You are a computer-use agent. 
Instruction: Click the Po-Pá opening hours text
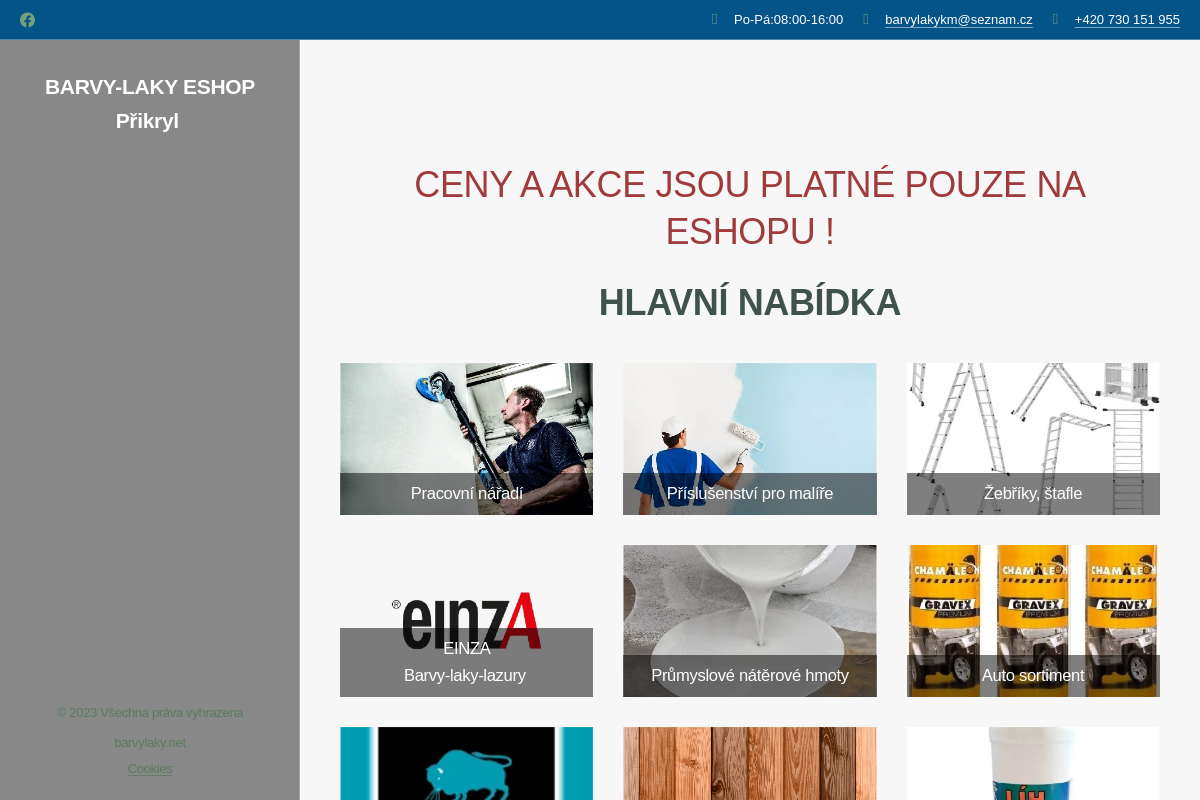(x=789, y=19)
